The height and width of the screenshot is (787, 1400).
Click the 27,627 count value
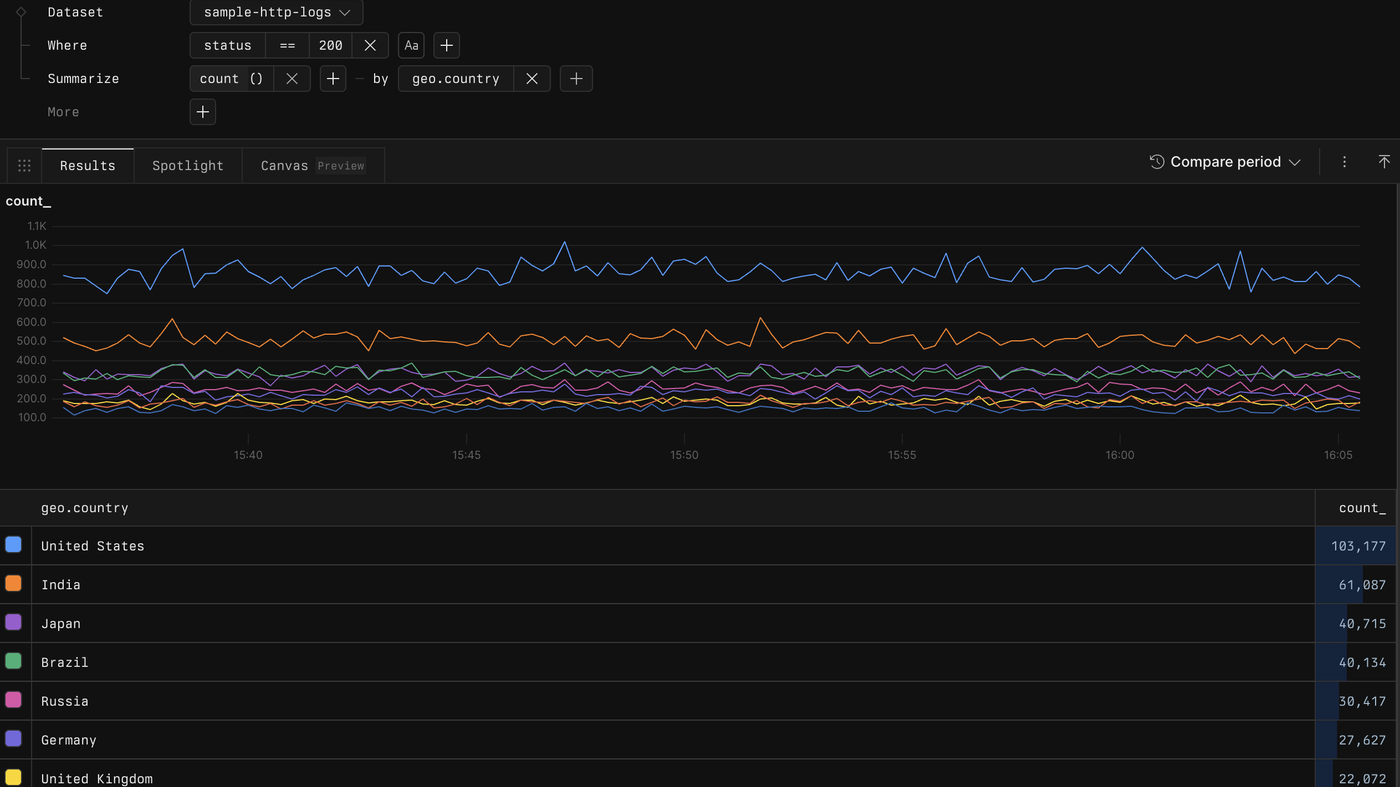coord(1362,741)
